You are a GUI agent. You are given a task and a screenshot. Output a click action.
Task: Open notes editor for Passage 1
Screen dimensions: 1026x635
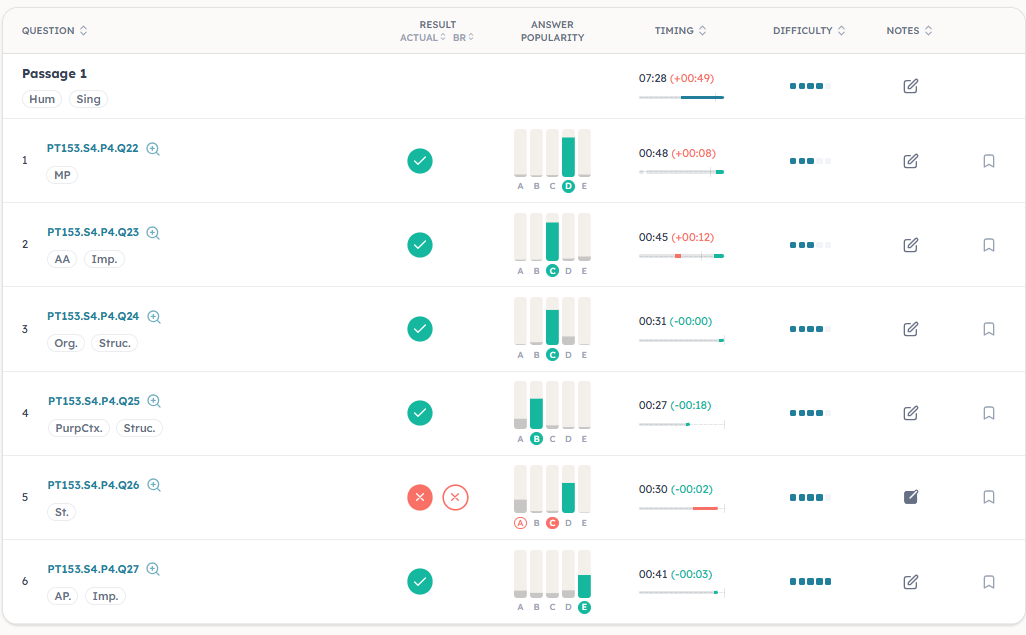tap(910, 86)
